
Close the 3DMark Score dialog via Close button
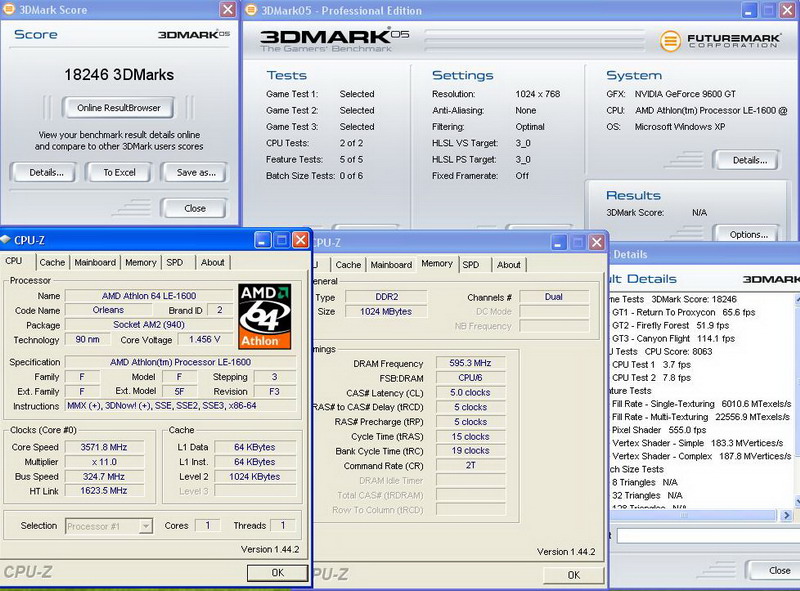click(194, 208)
